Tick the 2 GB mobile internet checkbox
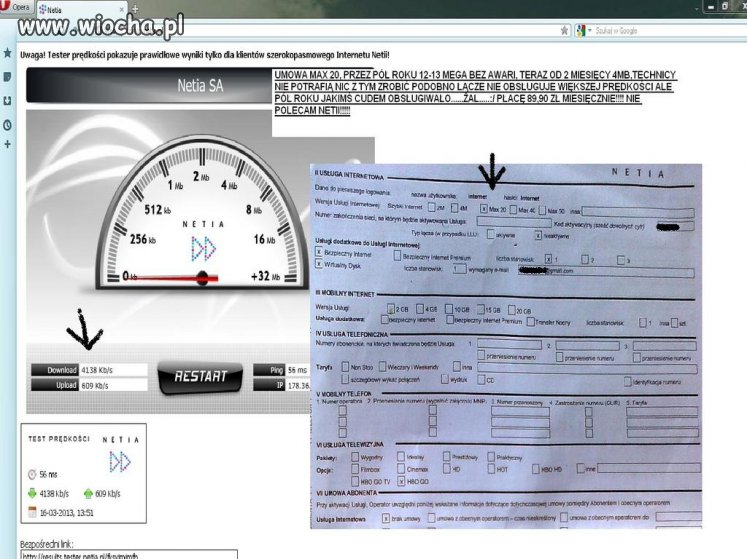The image size is (747, 559). 391,309
